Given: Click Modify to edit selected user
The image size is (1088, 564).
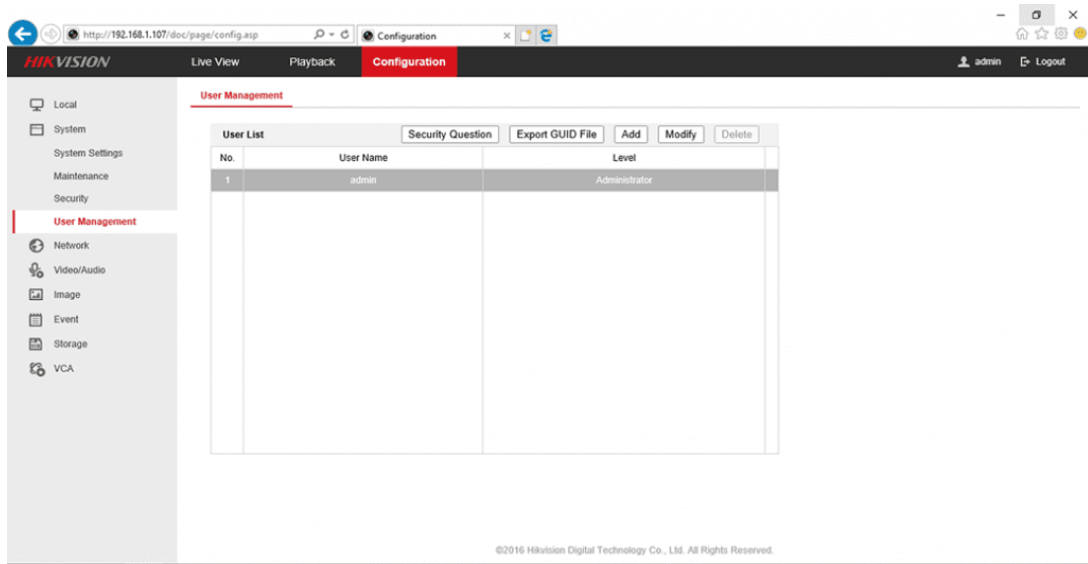Looking at the screenshot, I should [x=680, y=135].
